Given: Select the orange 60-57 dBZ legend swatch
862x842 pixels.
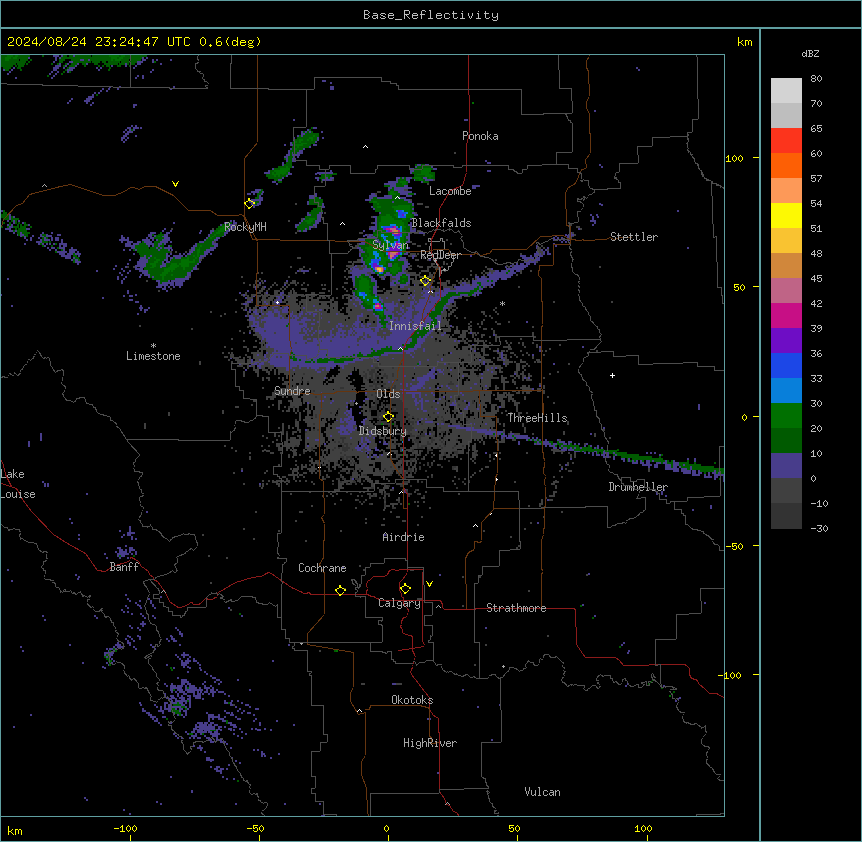Looking at the screenshot, I should click(786, 165).
